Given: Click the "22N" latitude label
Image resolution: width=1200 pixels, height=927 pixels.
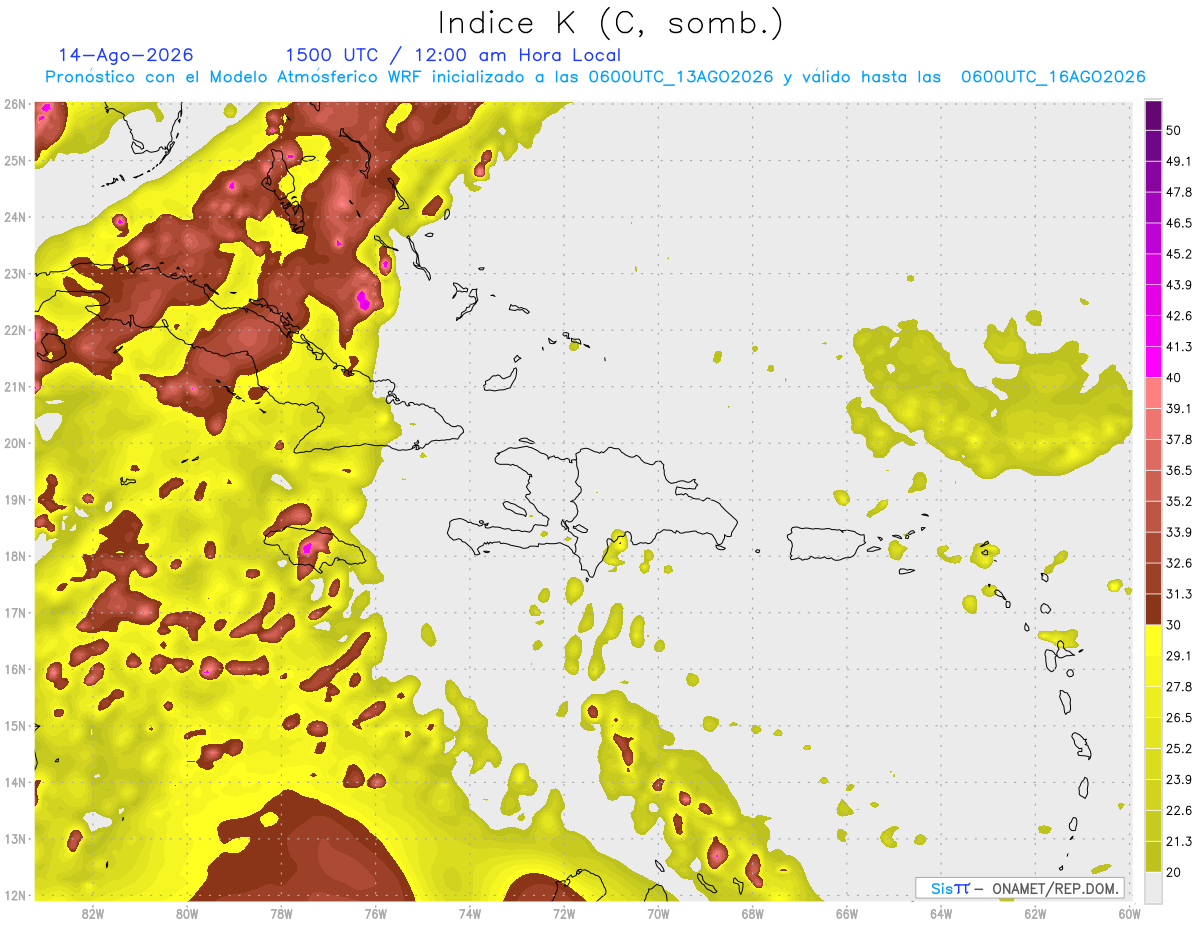Looking at the screenshot, I should [x=15, y=330].
